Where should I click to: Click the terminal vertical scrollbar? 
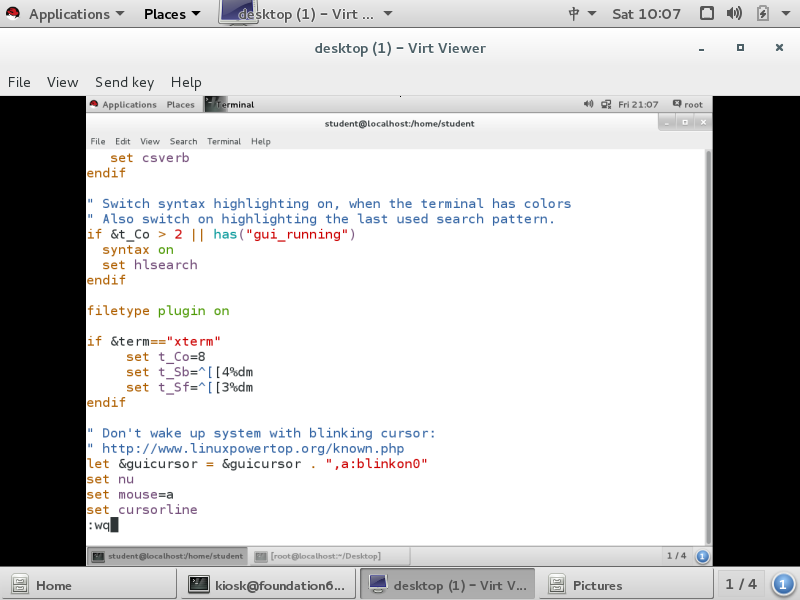coord(708,347)
